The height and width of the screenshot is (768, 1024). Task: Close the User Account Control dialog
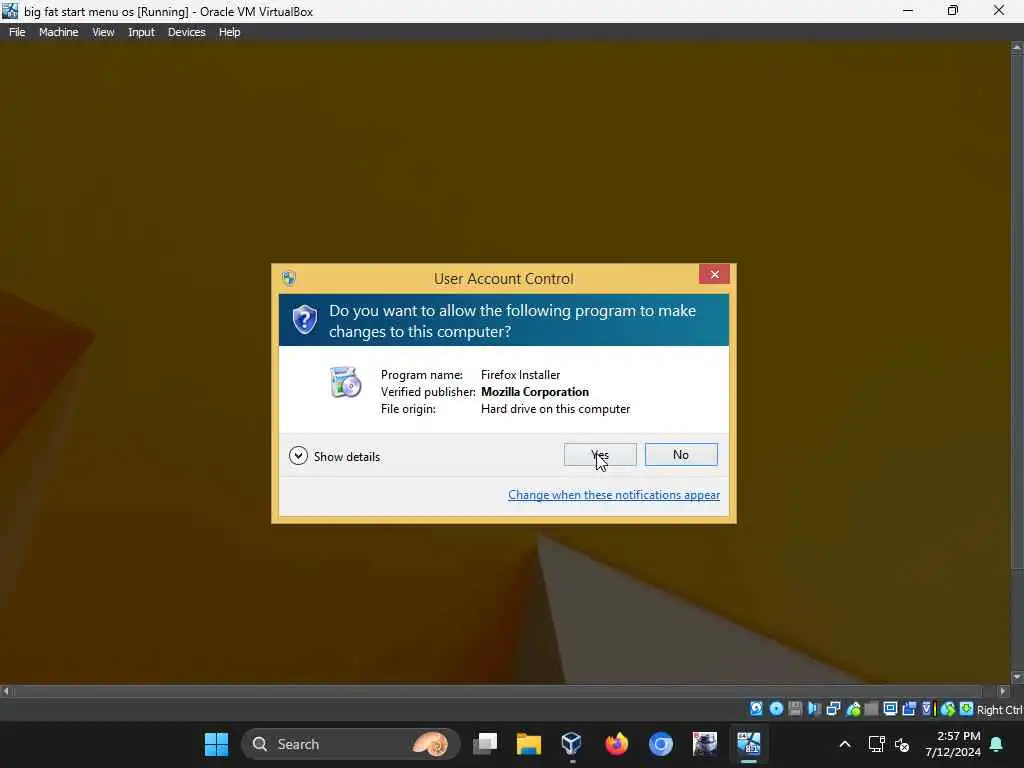pos(714,274)
